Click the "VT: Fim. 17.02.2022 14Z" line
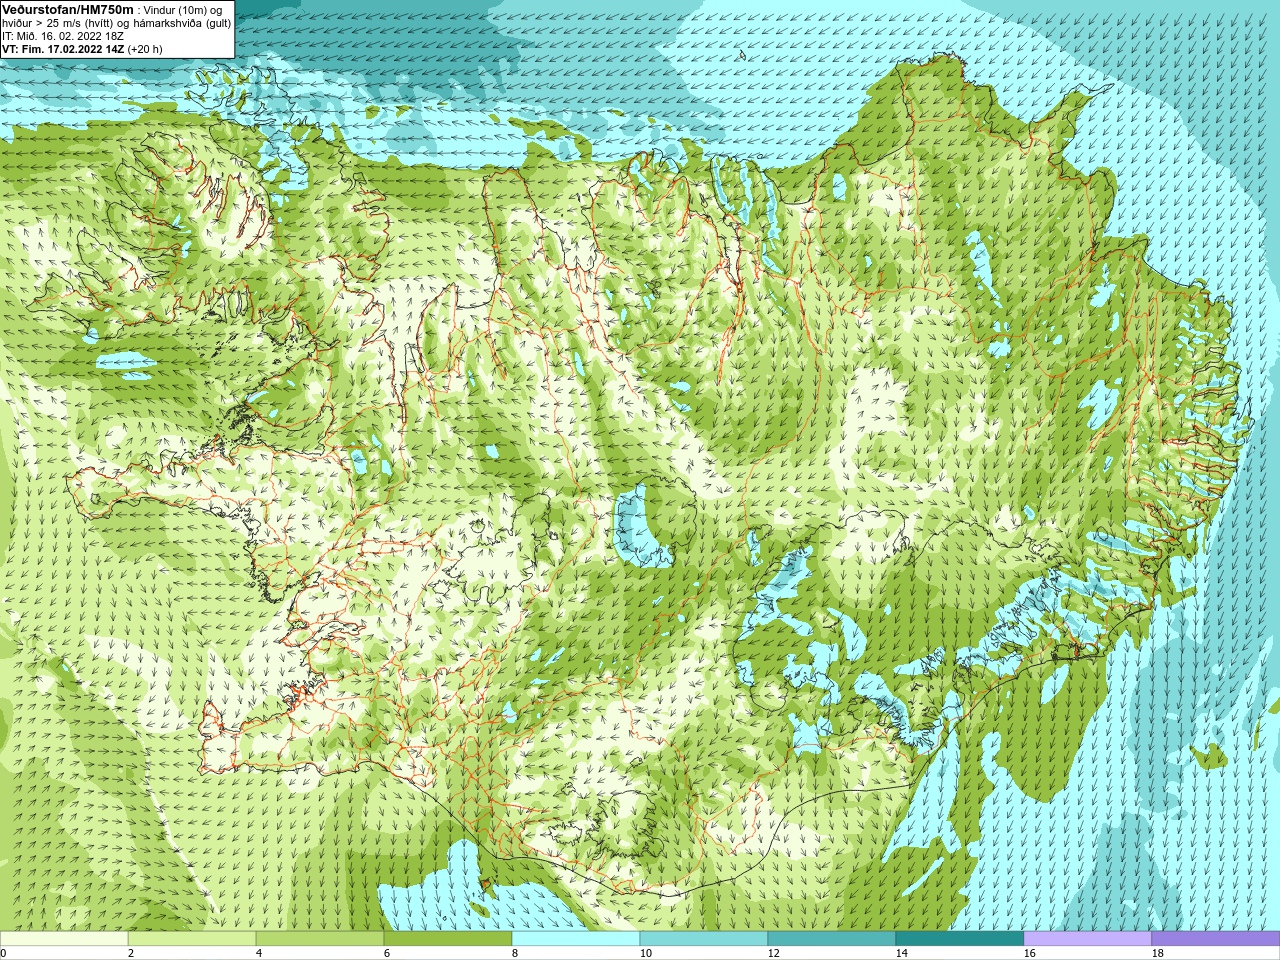1280x960 pixels. (63, 49)
